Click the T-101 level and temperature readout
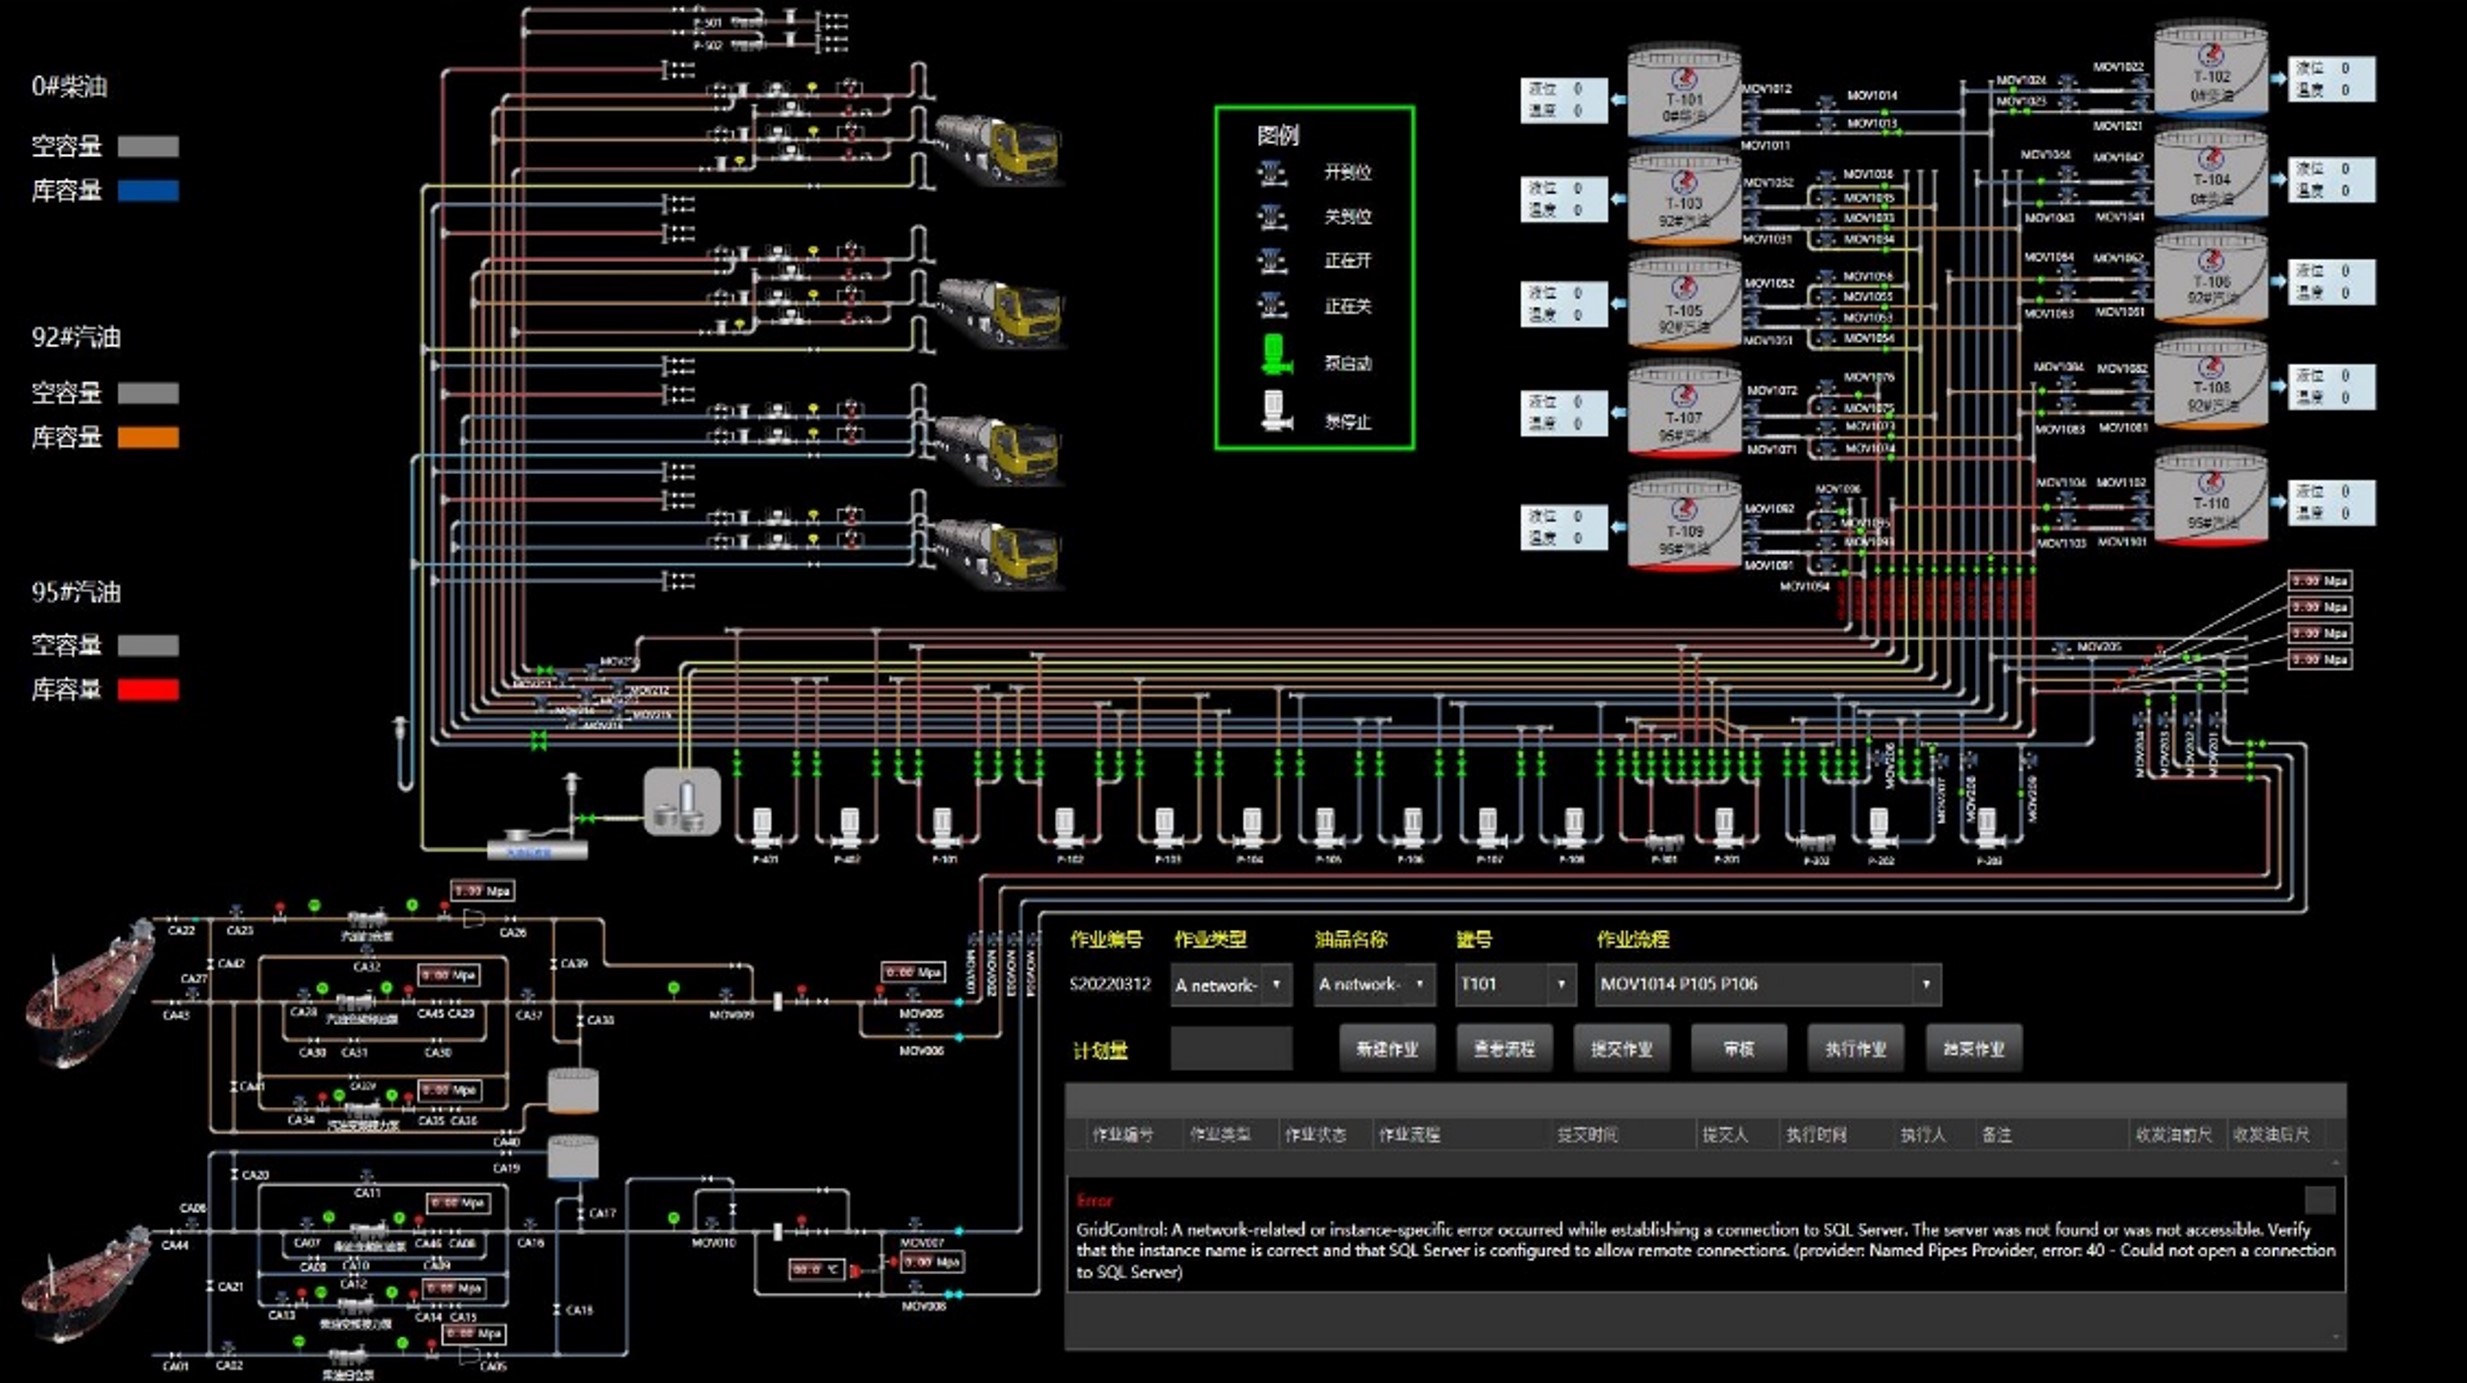The image size is (2467, 1383). [x=1564, y=100]
